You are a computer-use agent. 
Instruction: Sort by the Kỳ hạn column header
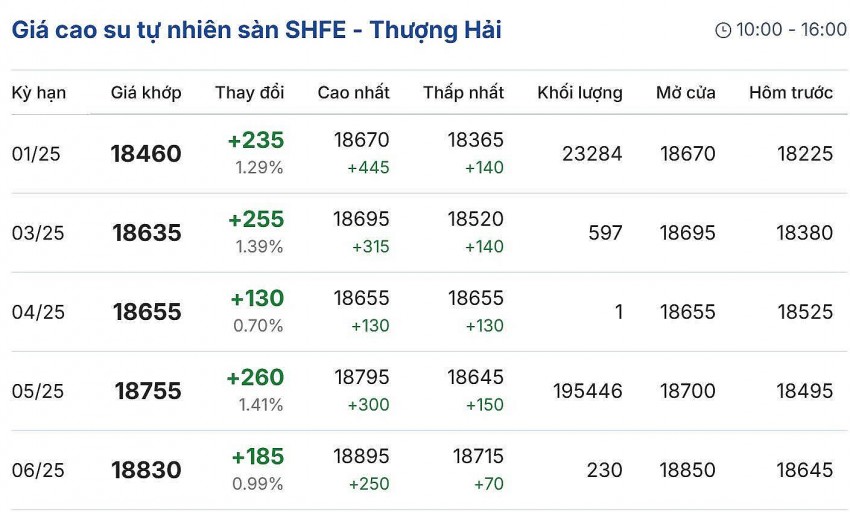pos(39,93)
